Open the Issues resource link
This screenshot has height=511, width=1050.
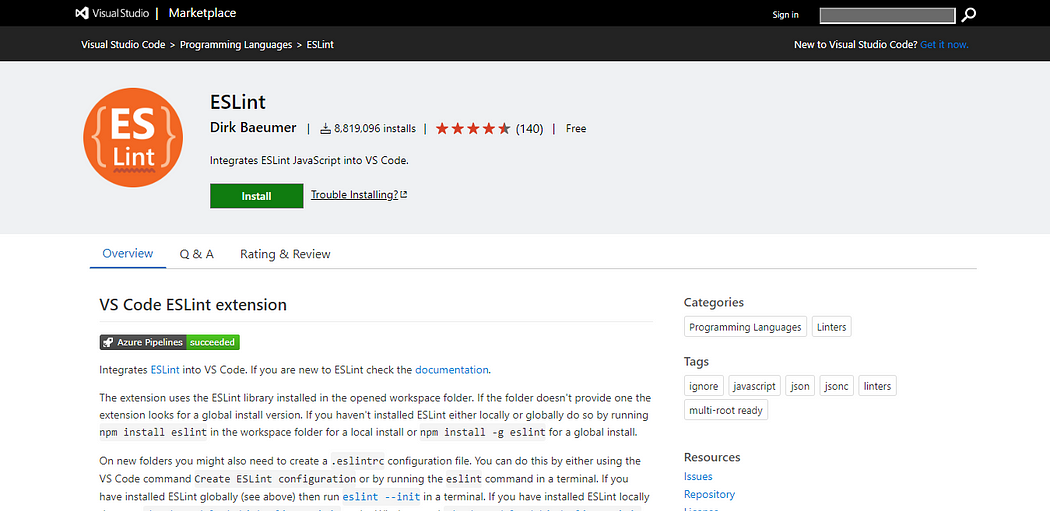tap(698, 477)
